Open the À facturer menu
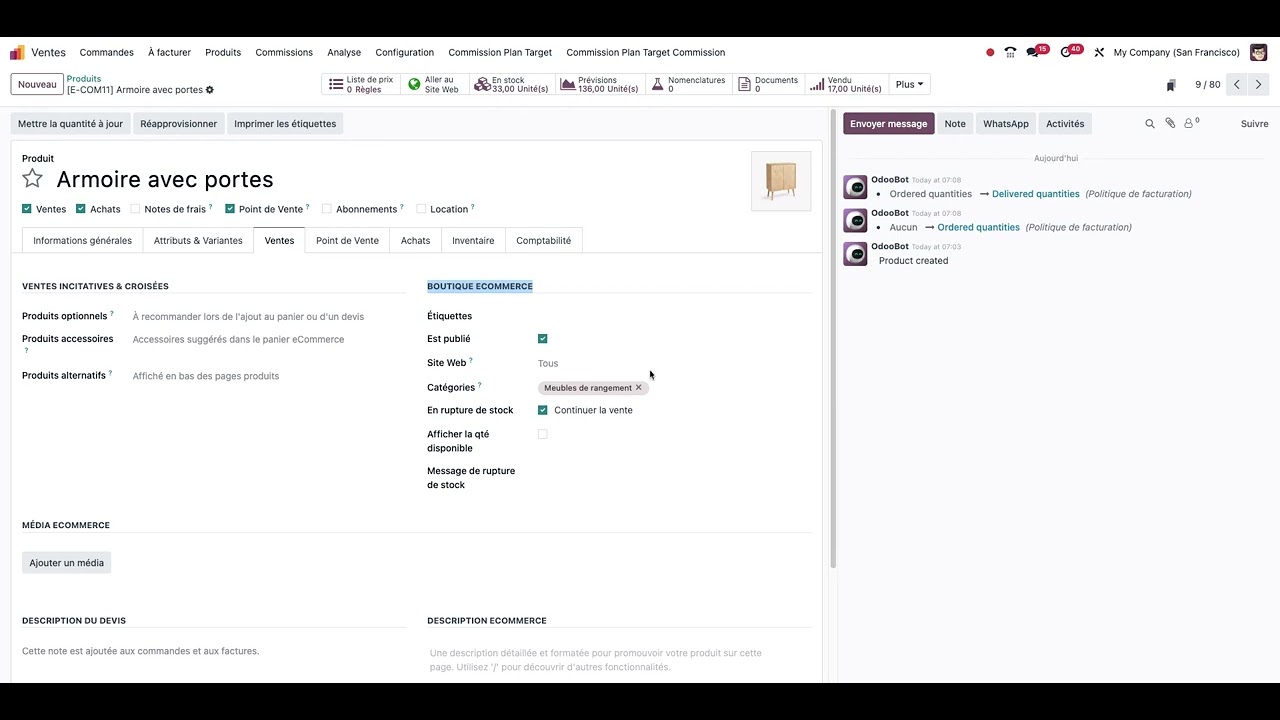Viewport: 1280px width, 720px height. pyautogui.click(x=169, y=52)
